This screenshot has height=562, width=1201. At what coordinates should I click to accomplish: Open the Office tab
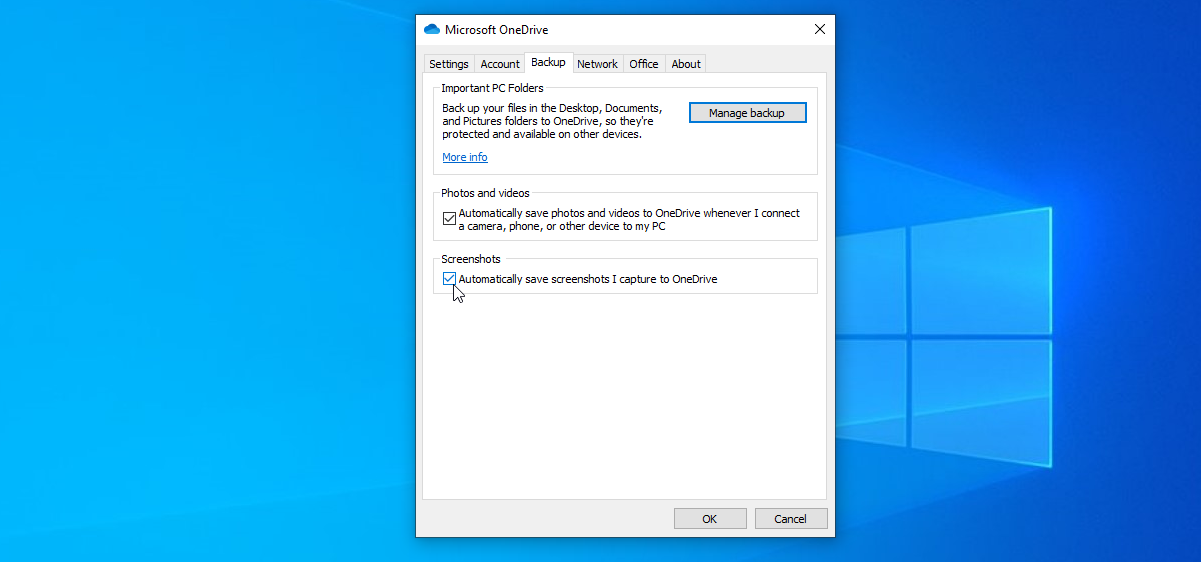pos(644,64)
